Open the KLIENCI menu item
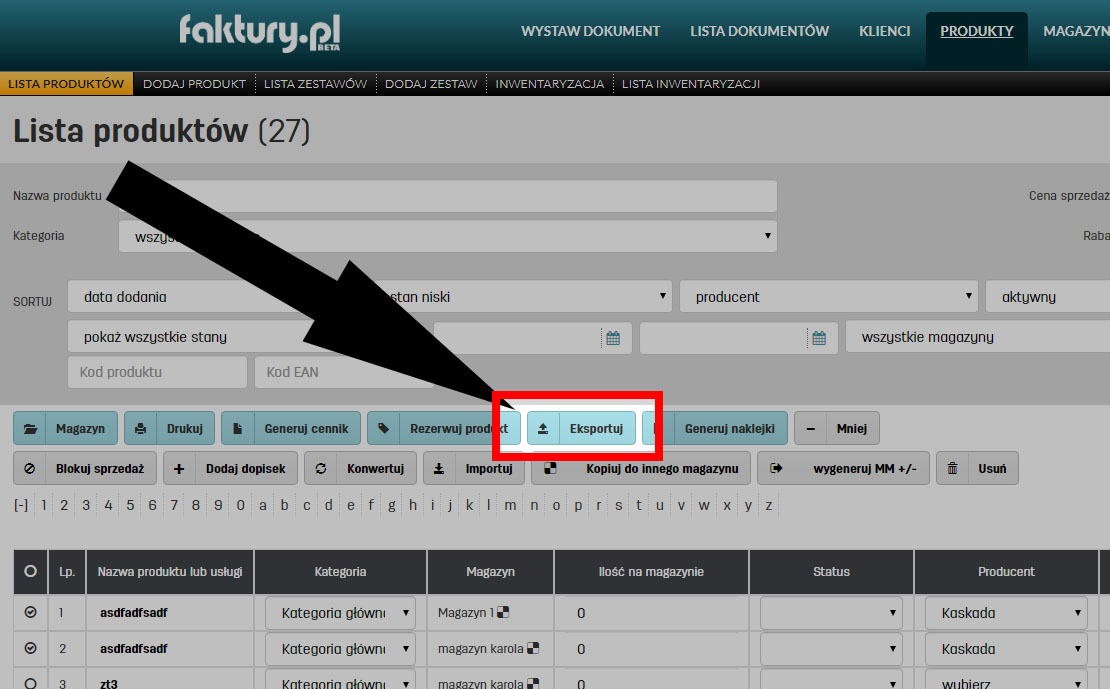Screen dimensions: 1110x689 click(x=884, y=31)
